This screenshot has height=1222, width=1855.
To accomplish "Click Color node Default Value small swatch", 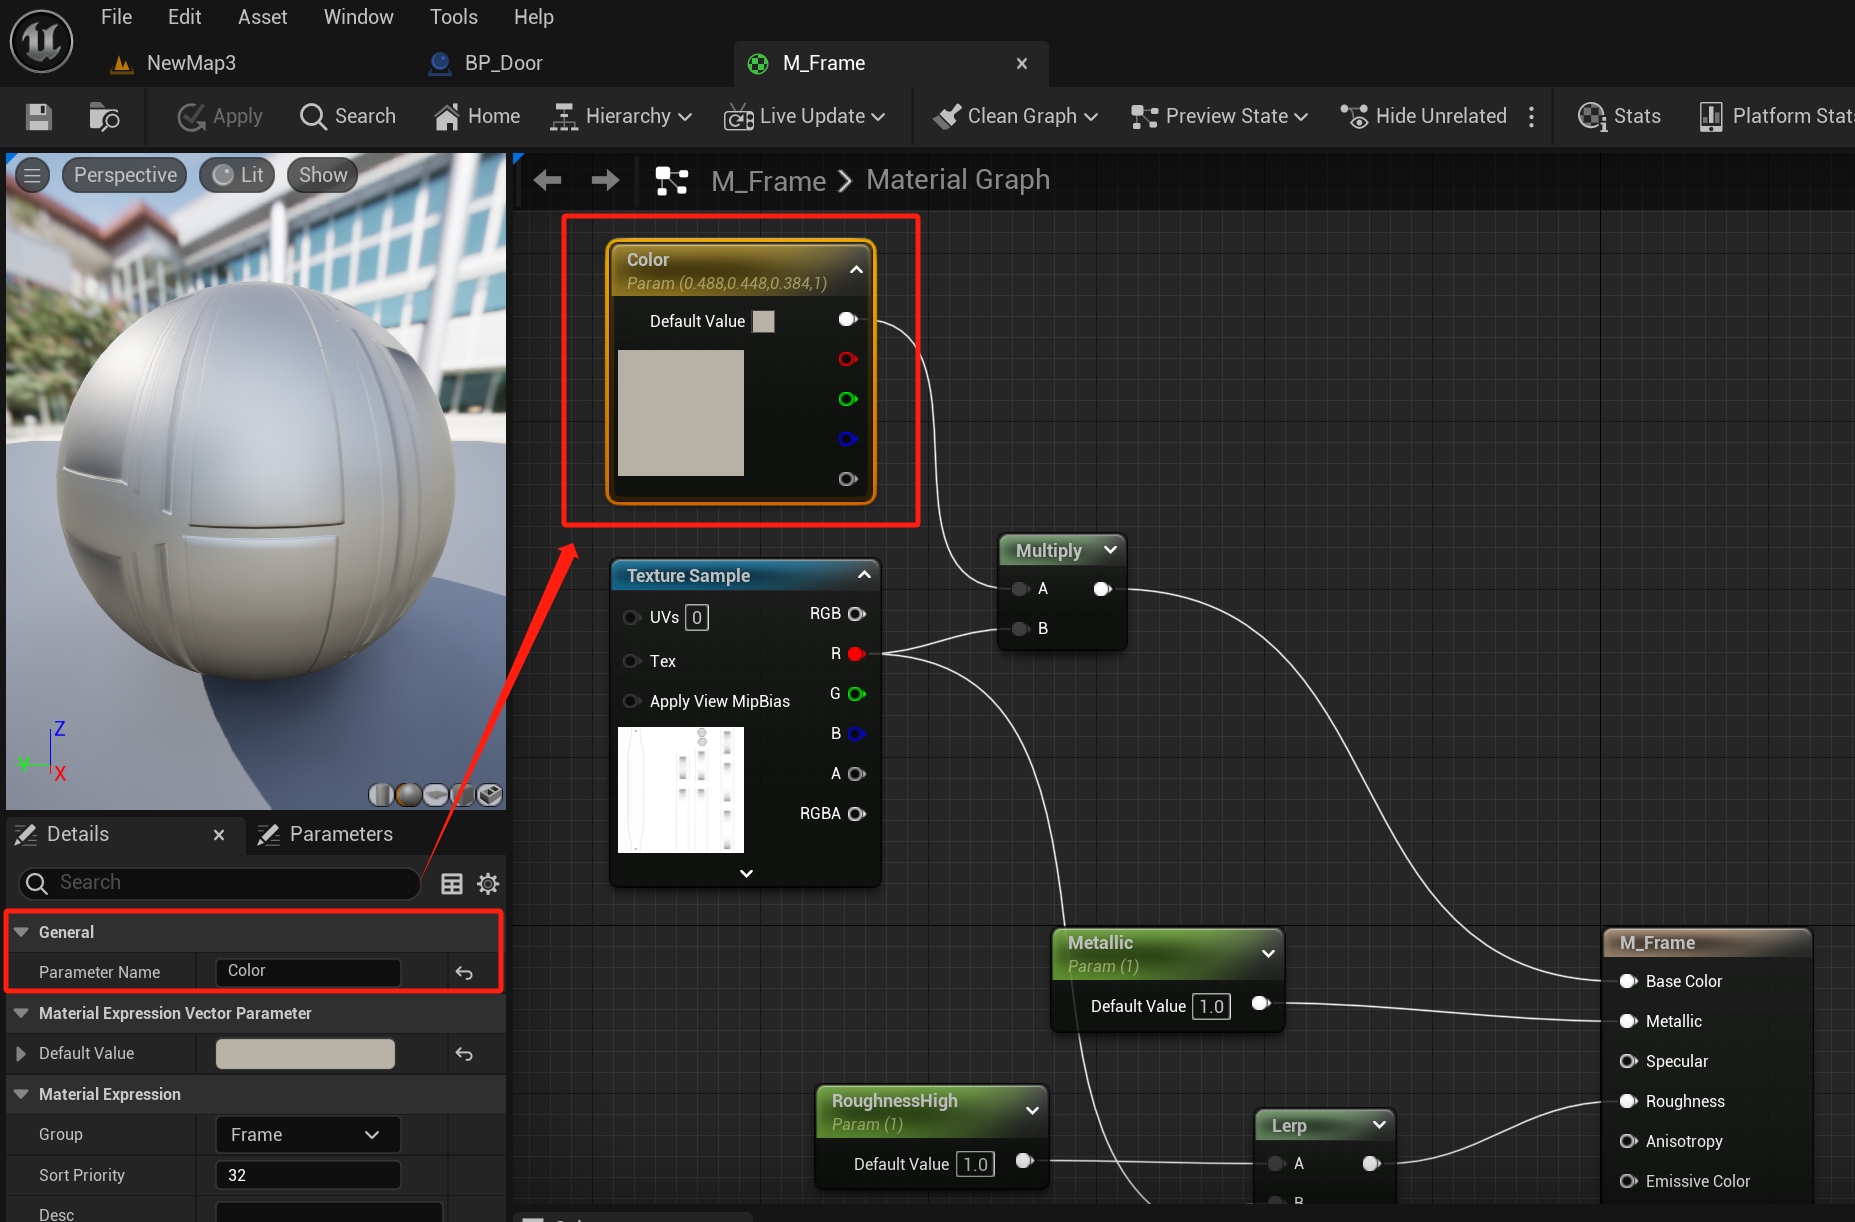I will pyautogui.click(x=763, y=321).
